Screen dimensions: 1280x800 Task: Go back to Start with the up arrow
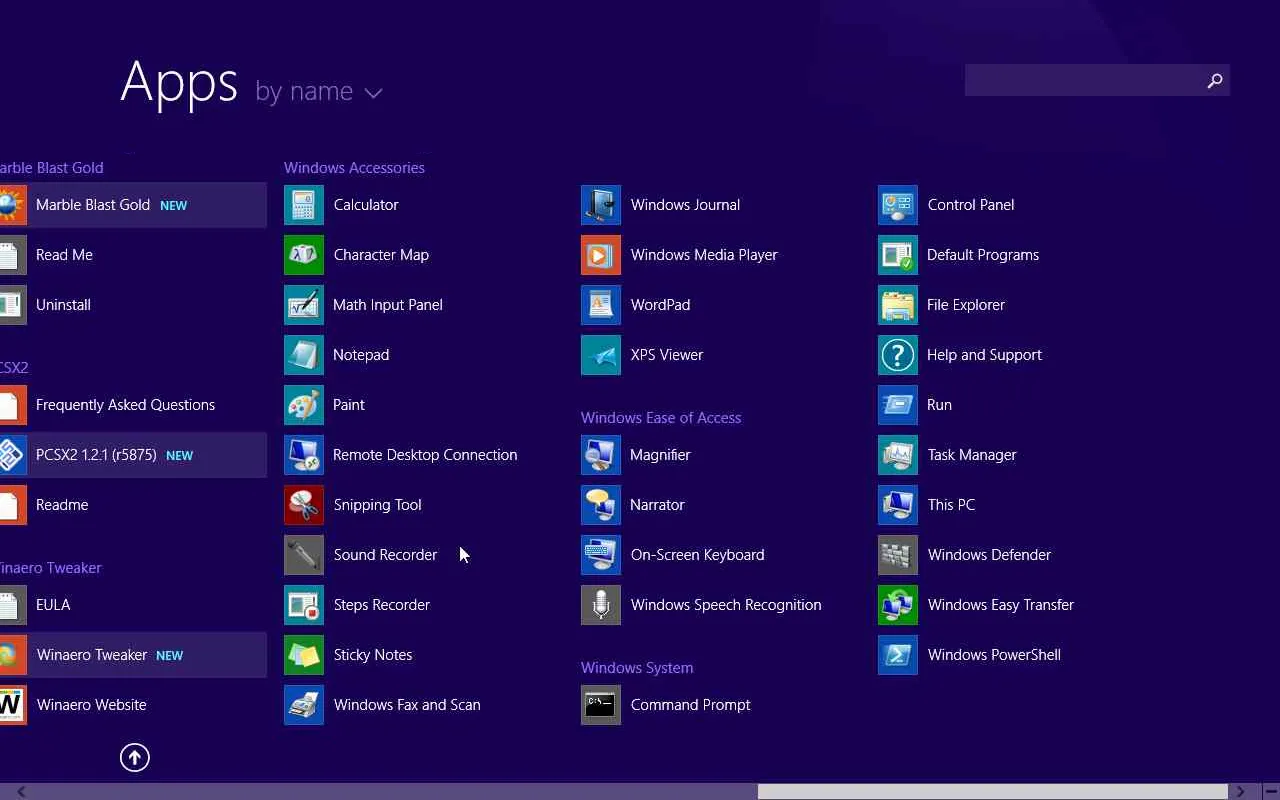coord(135,758)
